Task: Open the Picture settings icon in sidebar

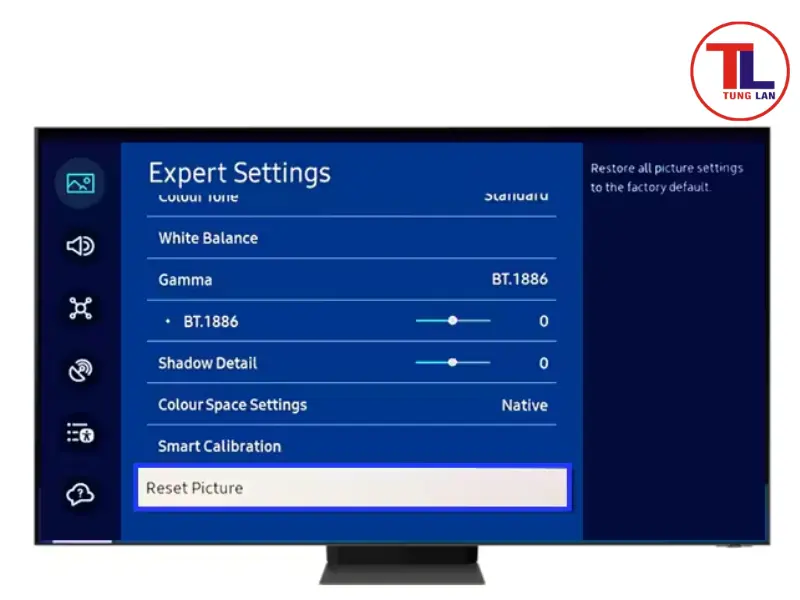Action: point(80,183)
